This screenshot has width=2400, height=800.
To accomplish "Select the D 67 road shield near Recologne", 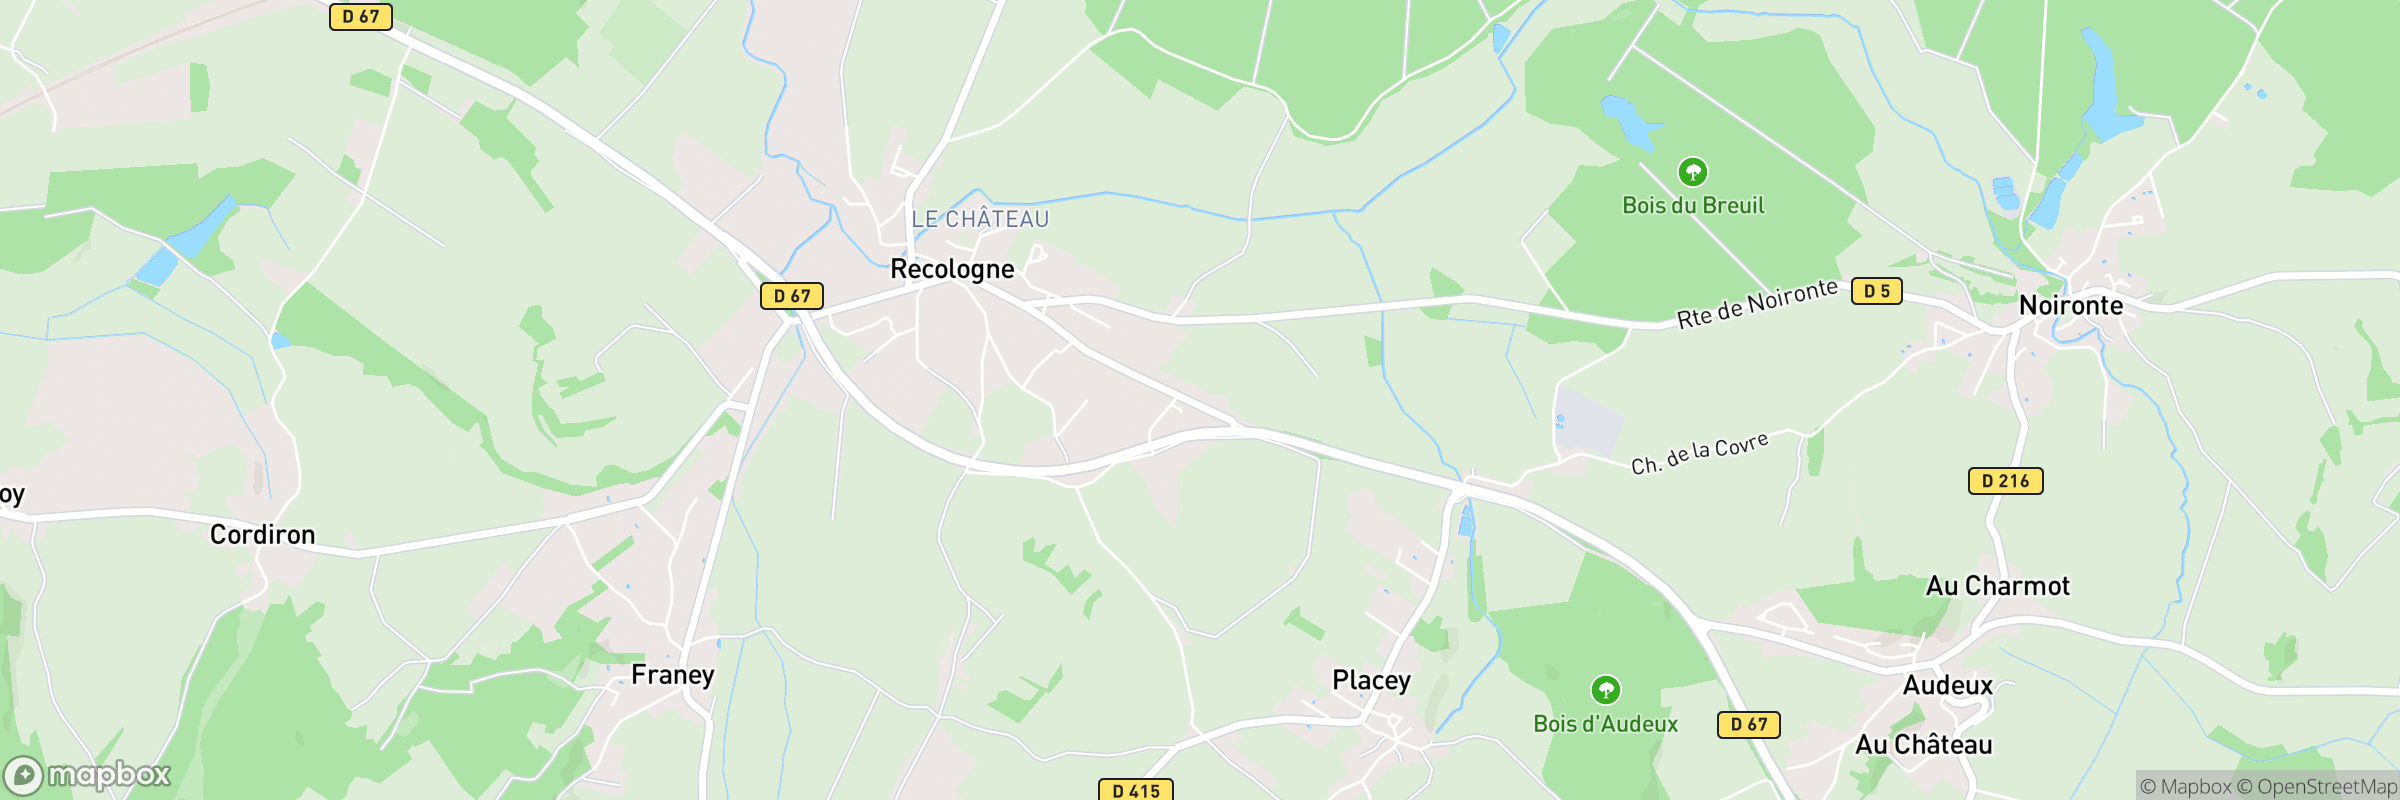I will (x=791, y=296).
